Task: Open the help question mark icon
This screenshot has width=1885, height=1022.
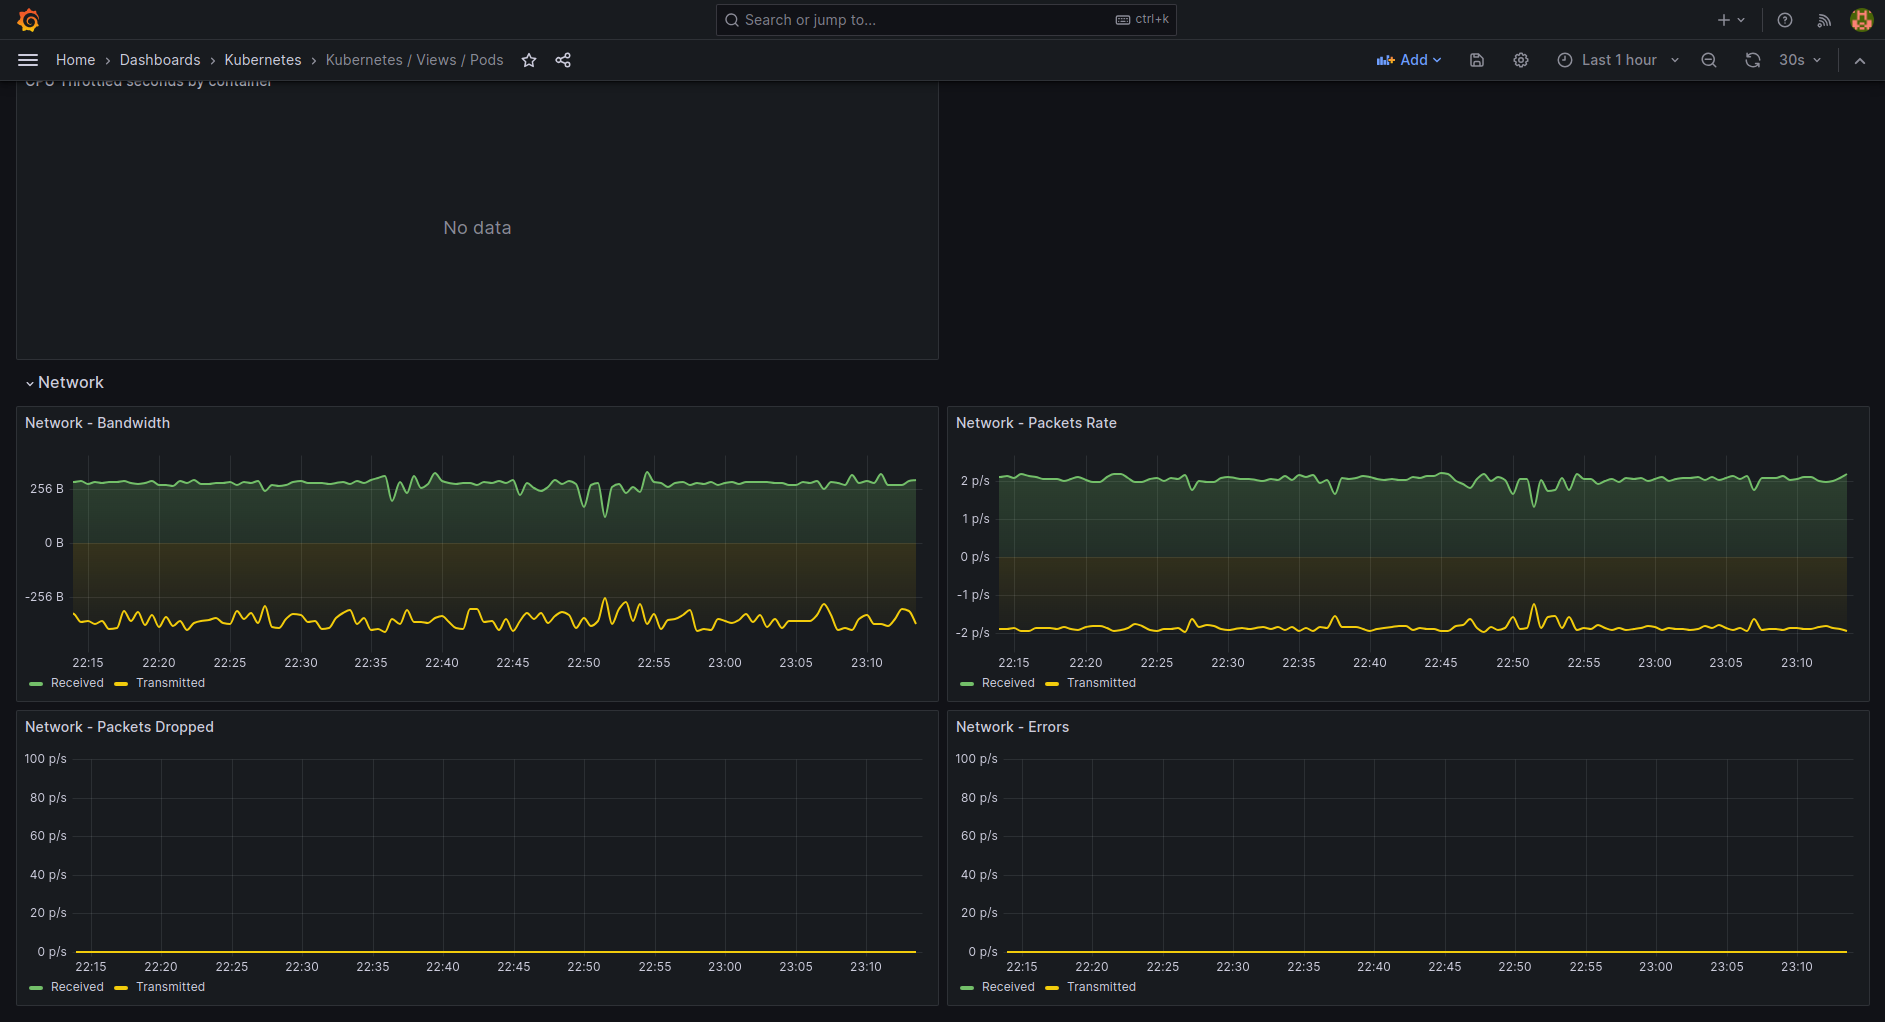Action: tap(1784, 20)
